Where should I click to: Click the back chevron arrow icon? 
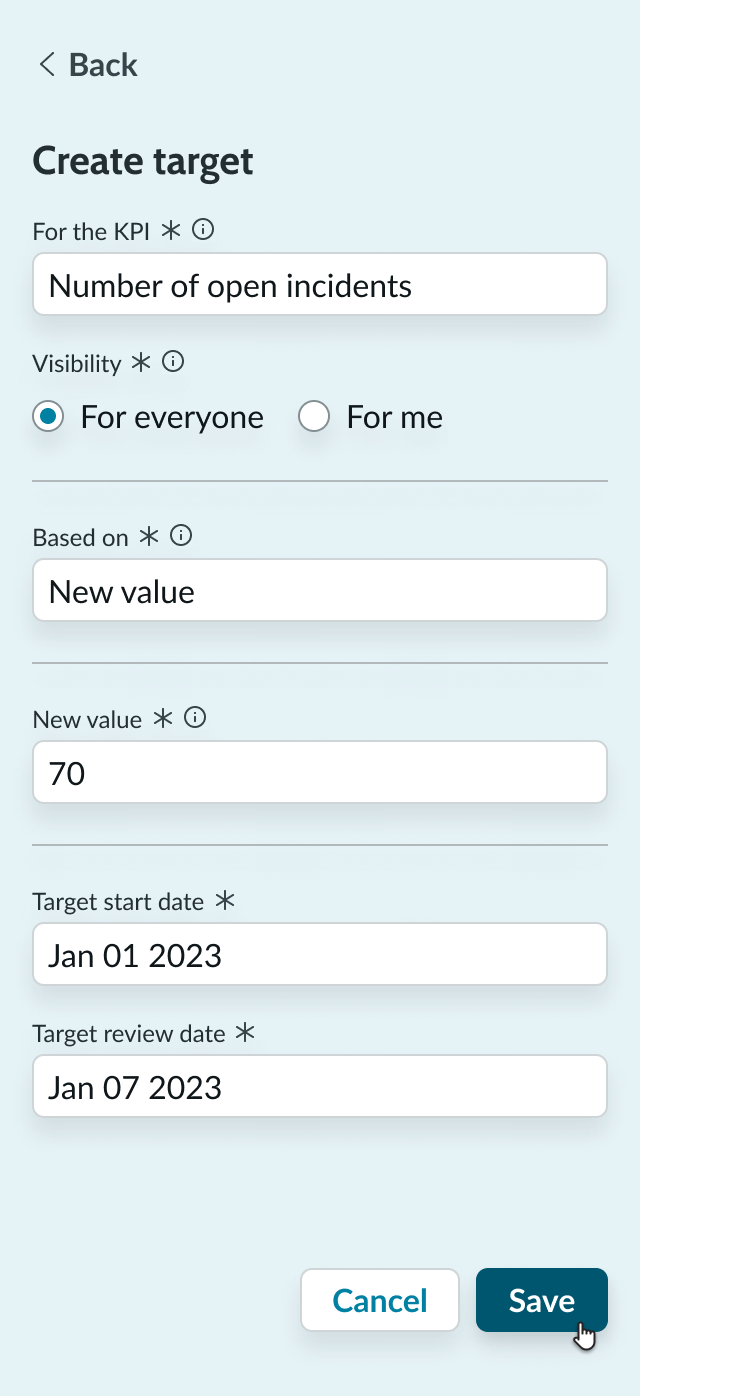(46, 64)
